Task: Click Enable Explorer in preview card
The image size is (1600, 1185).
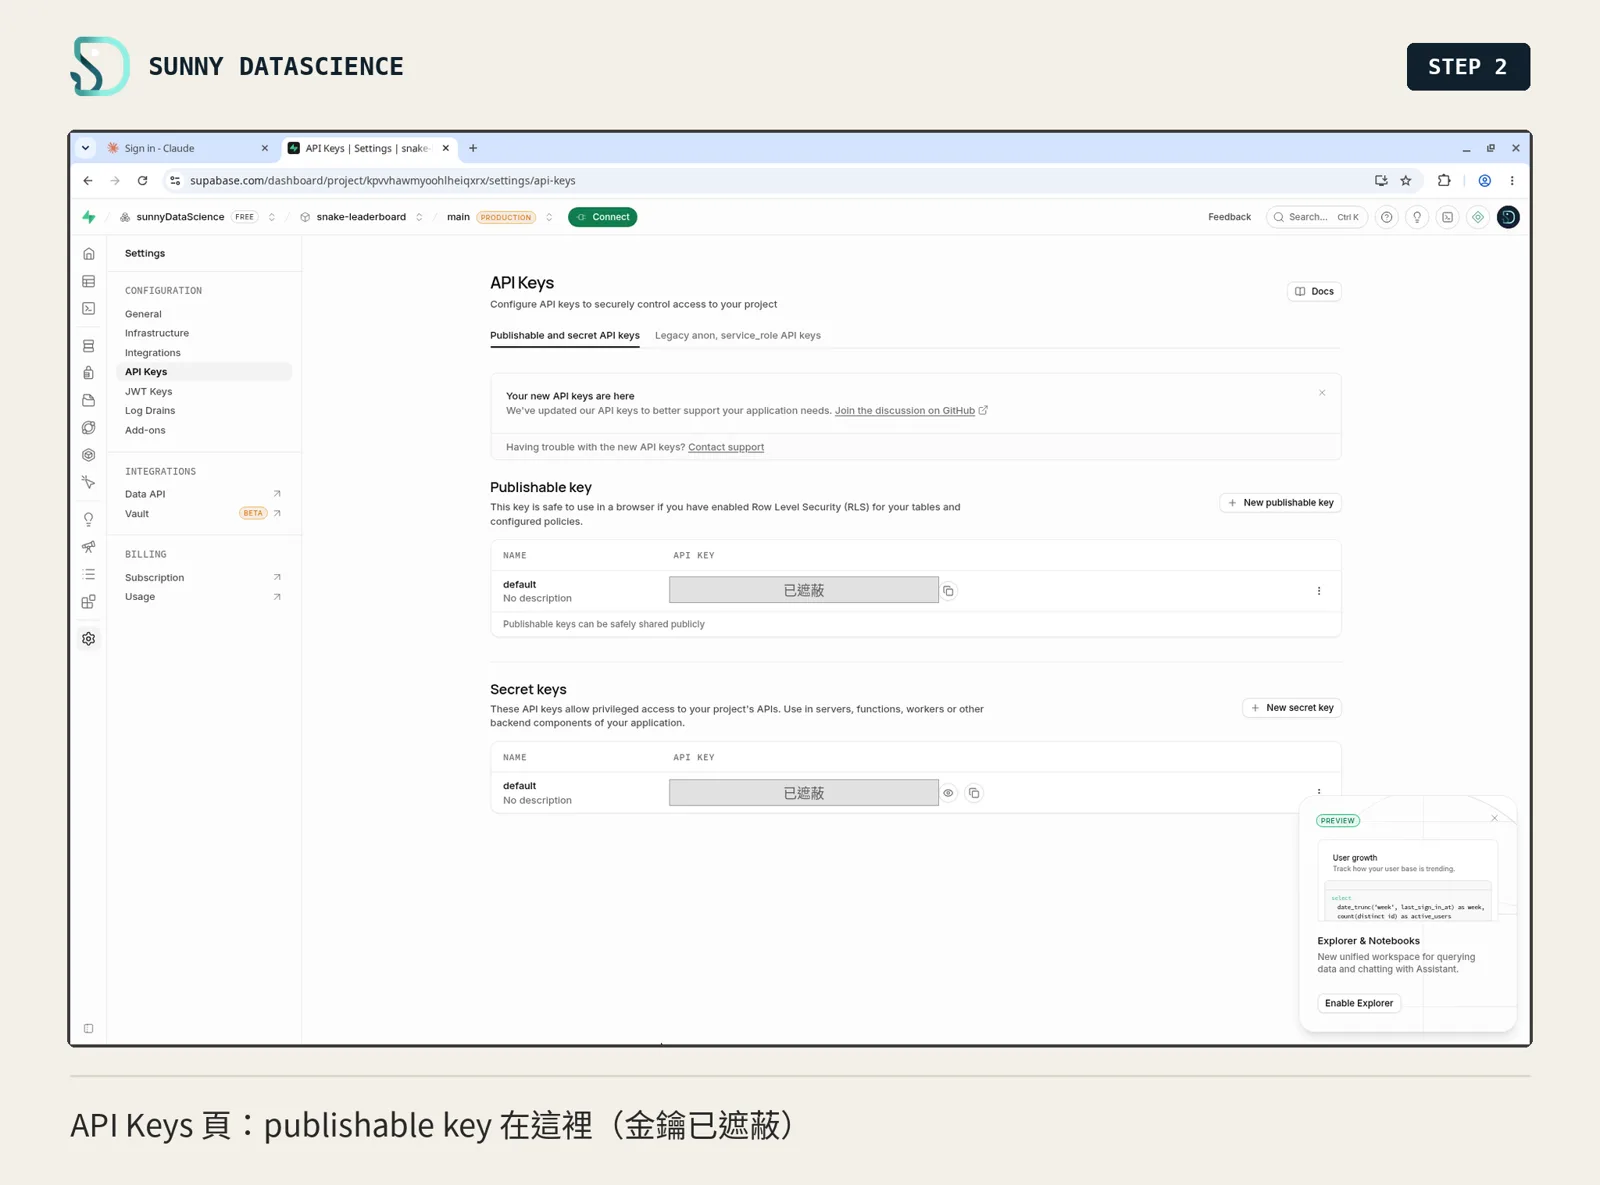Action: pyautogui.click(x=1359, y=1003)
